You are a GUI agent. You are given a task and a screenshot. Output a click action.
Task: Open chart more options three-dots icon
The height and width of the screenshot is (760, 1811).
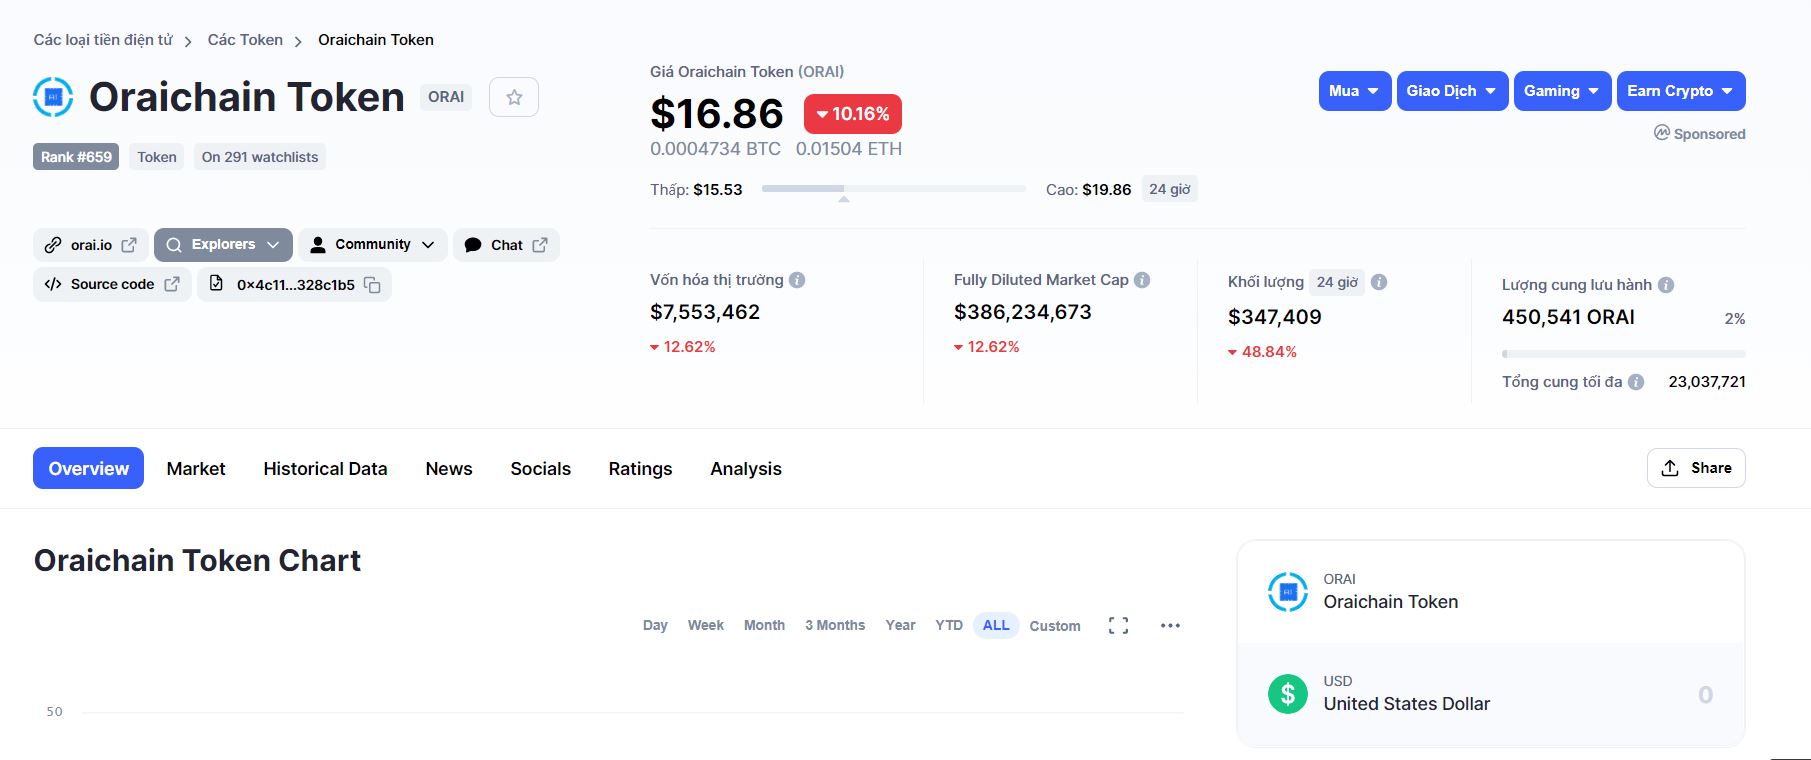pyautogui.click(x=1170, y=626)
